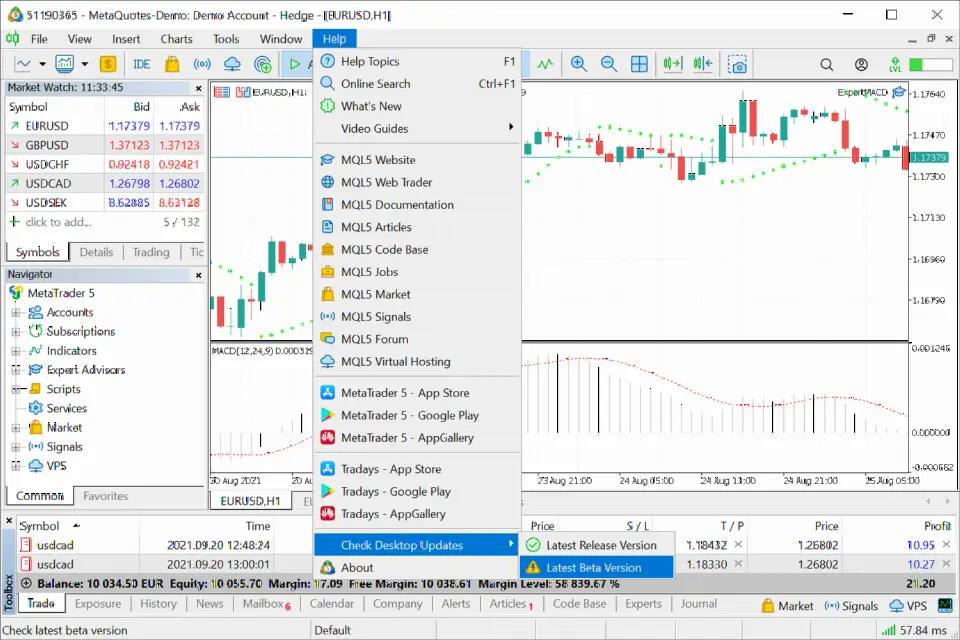The image size is (960, 640).
Task: Open MQL5 Documentation entry
Action: tap(418, 205)
